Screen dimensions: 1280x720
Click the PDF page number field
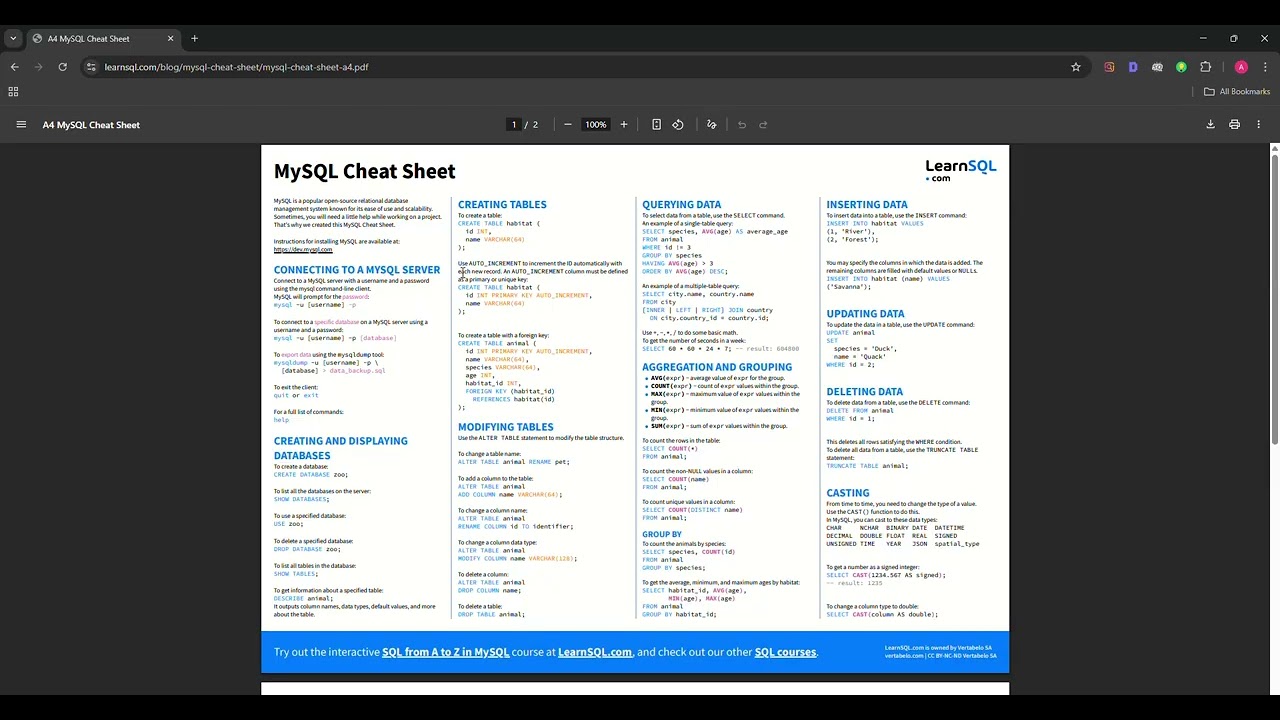point(514,125)
